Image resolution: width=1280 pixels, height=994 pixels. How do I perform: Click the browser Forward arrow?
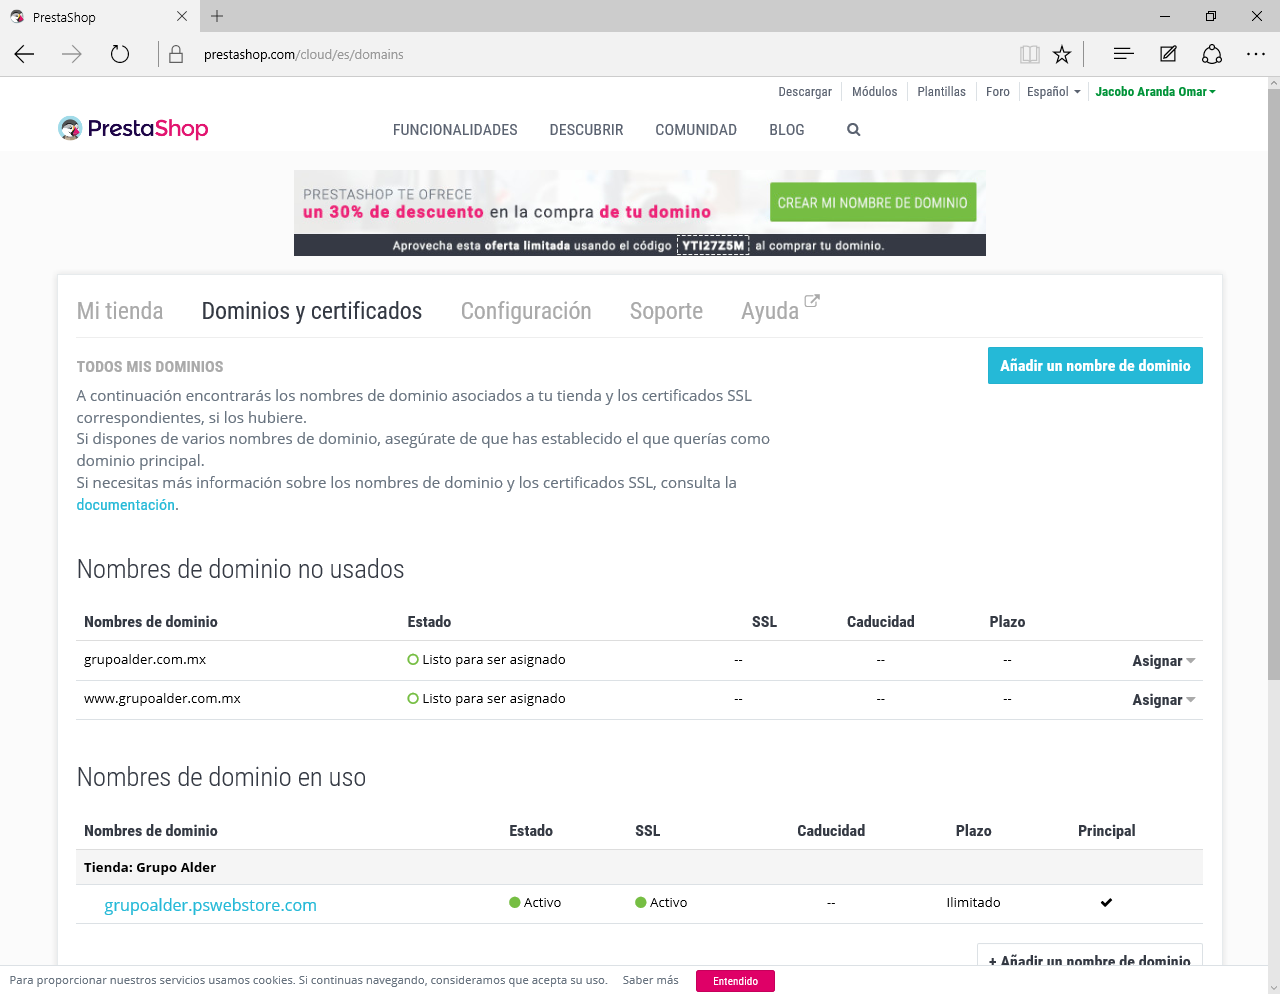(72, 54)
